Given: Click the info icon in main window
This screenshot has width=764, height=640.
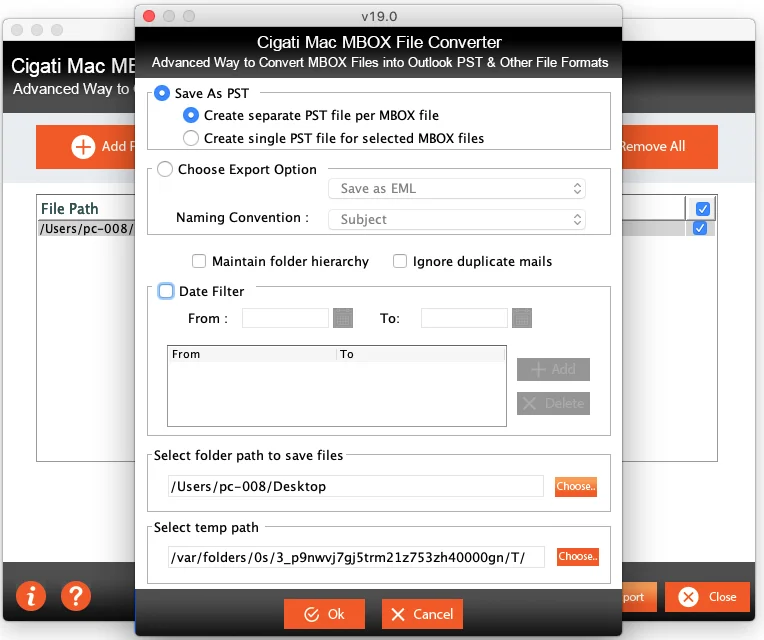Looking at the screenshot, I should pos(31,595).
